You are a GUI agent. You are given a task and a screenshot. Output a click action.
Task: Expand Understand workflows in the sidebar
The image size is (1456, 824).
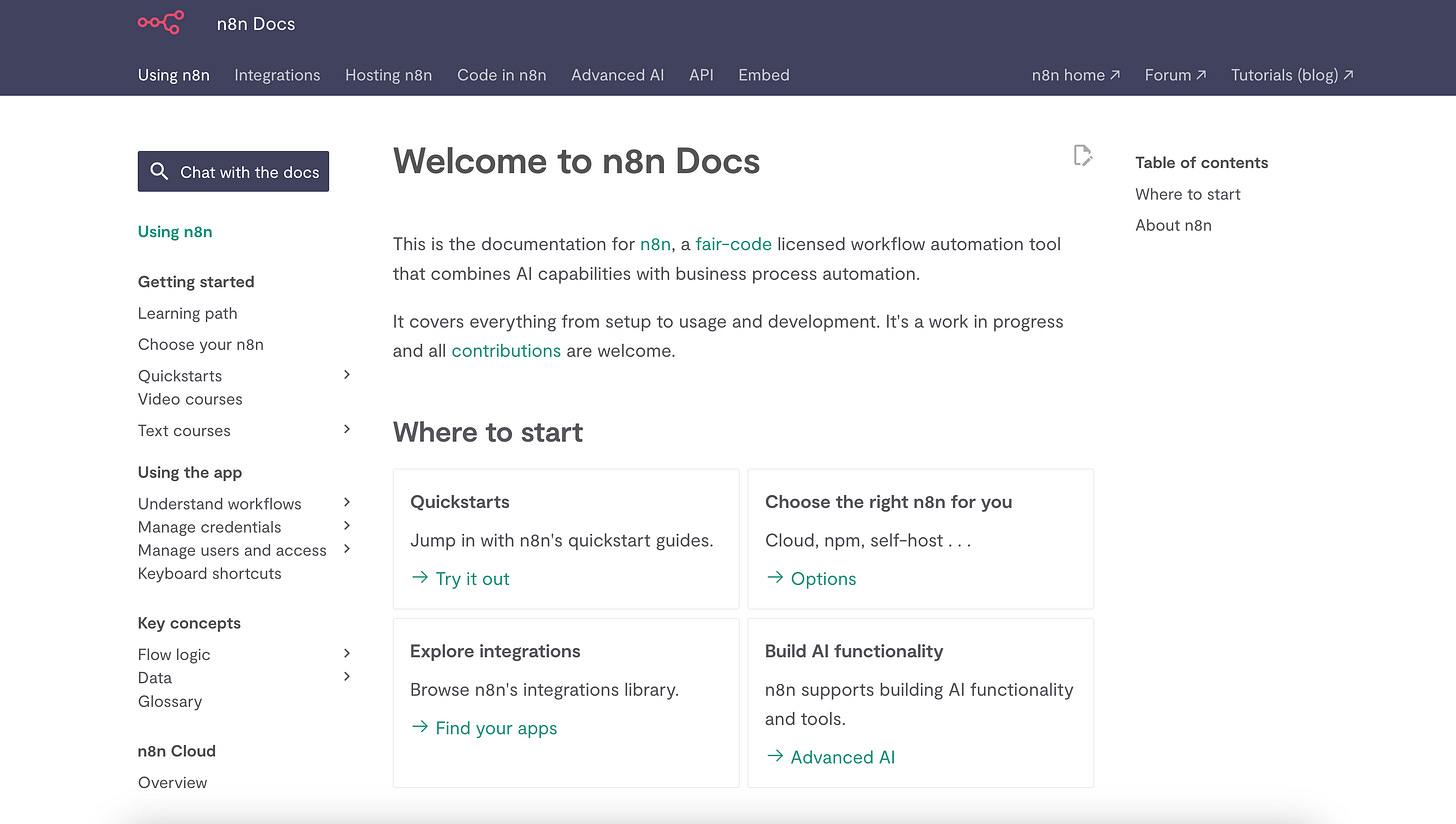click(347, 503)
